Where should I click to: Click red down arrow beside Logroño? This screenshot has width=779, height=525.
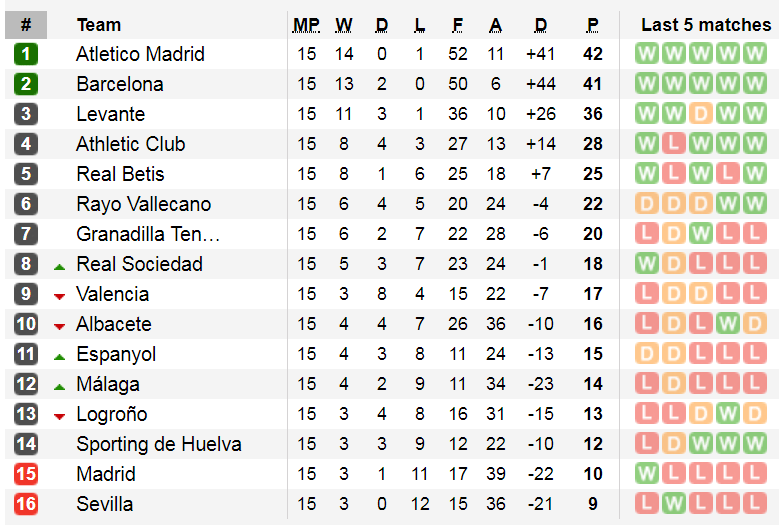[x=60, y=417]
